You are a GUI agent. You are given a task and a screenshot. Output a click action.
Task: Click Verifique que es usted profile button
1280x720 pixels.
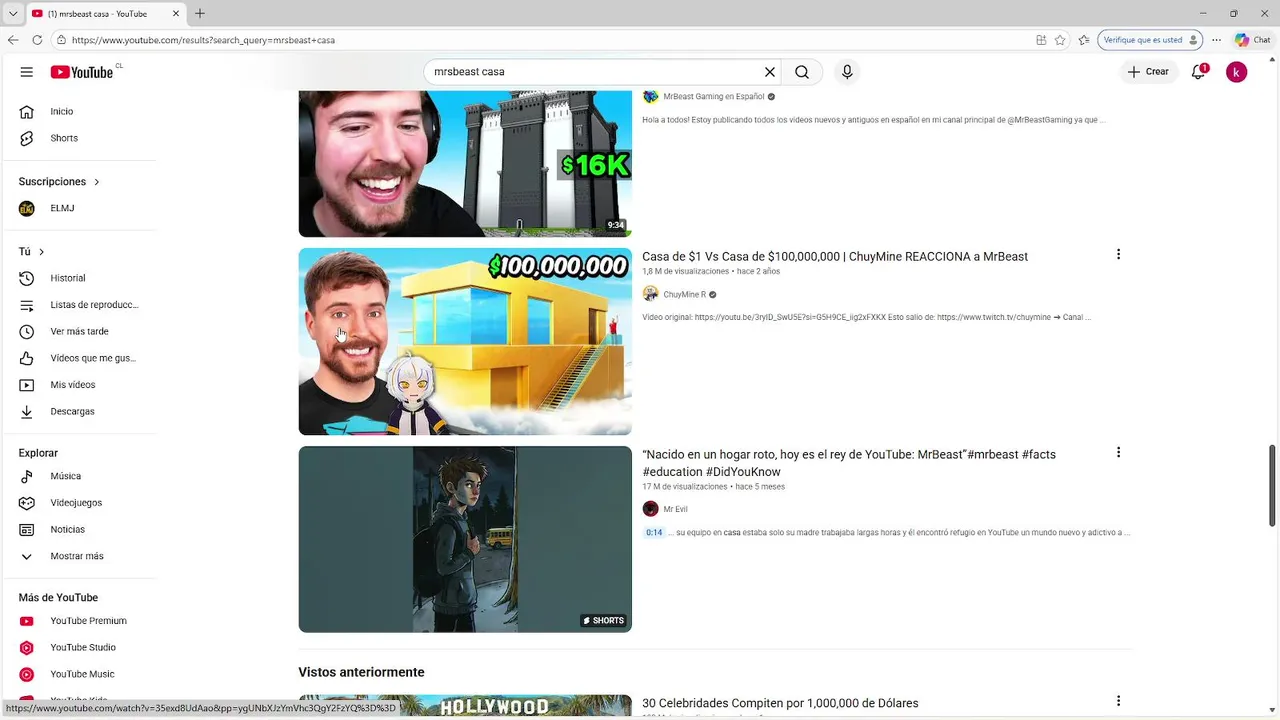coord(1150,40)
